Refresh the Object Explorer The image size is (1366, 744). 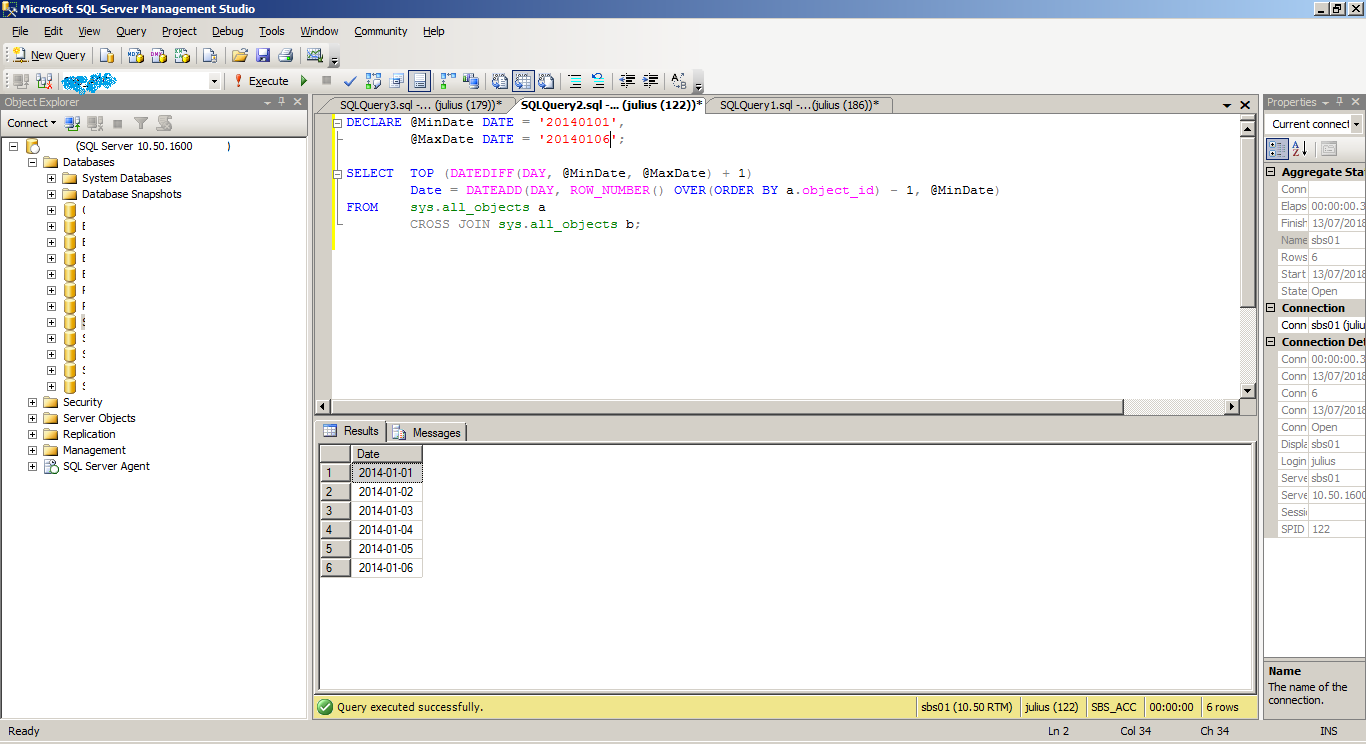[165, 123]
